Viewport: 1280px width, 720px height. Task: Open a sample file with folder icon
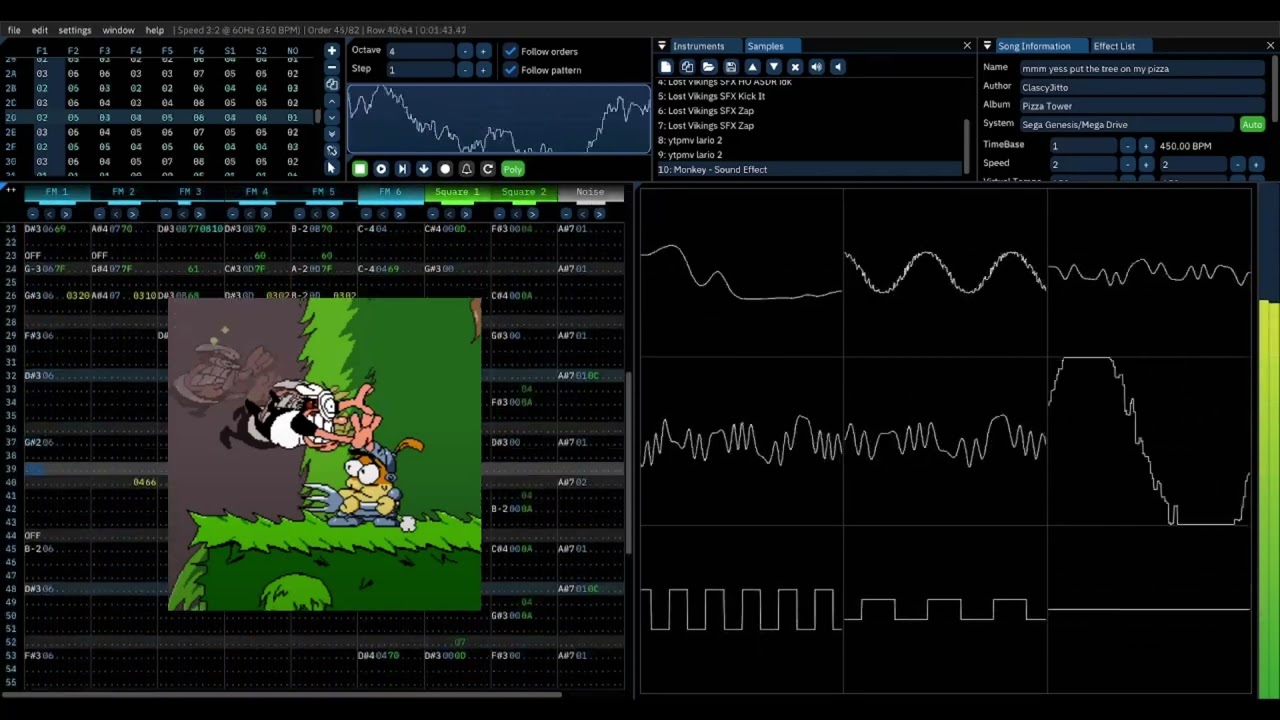pos(709,67)
